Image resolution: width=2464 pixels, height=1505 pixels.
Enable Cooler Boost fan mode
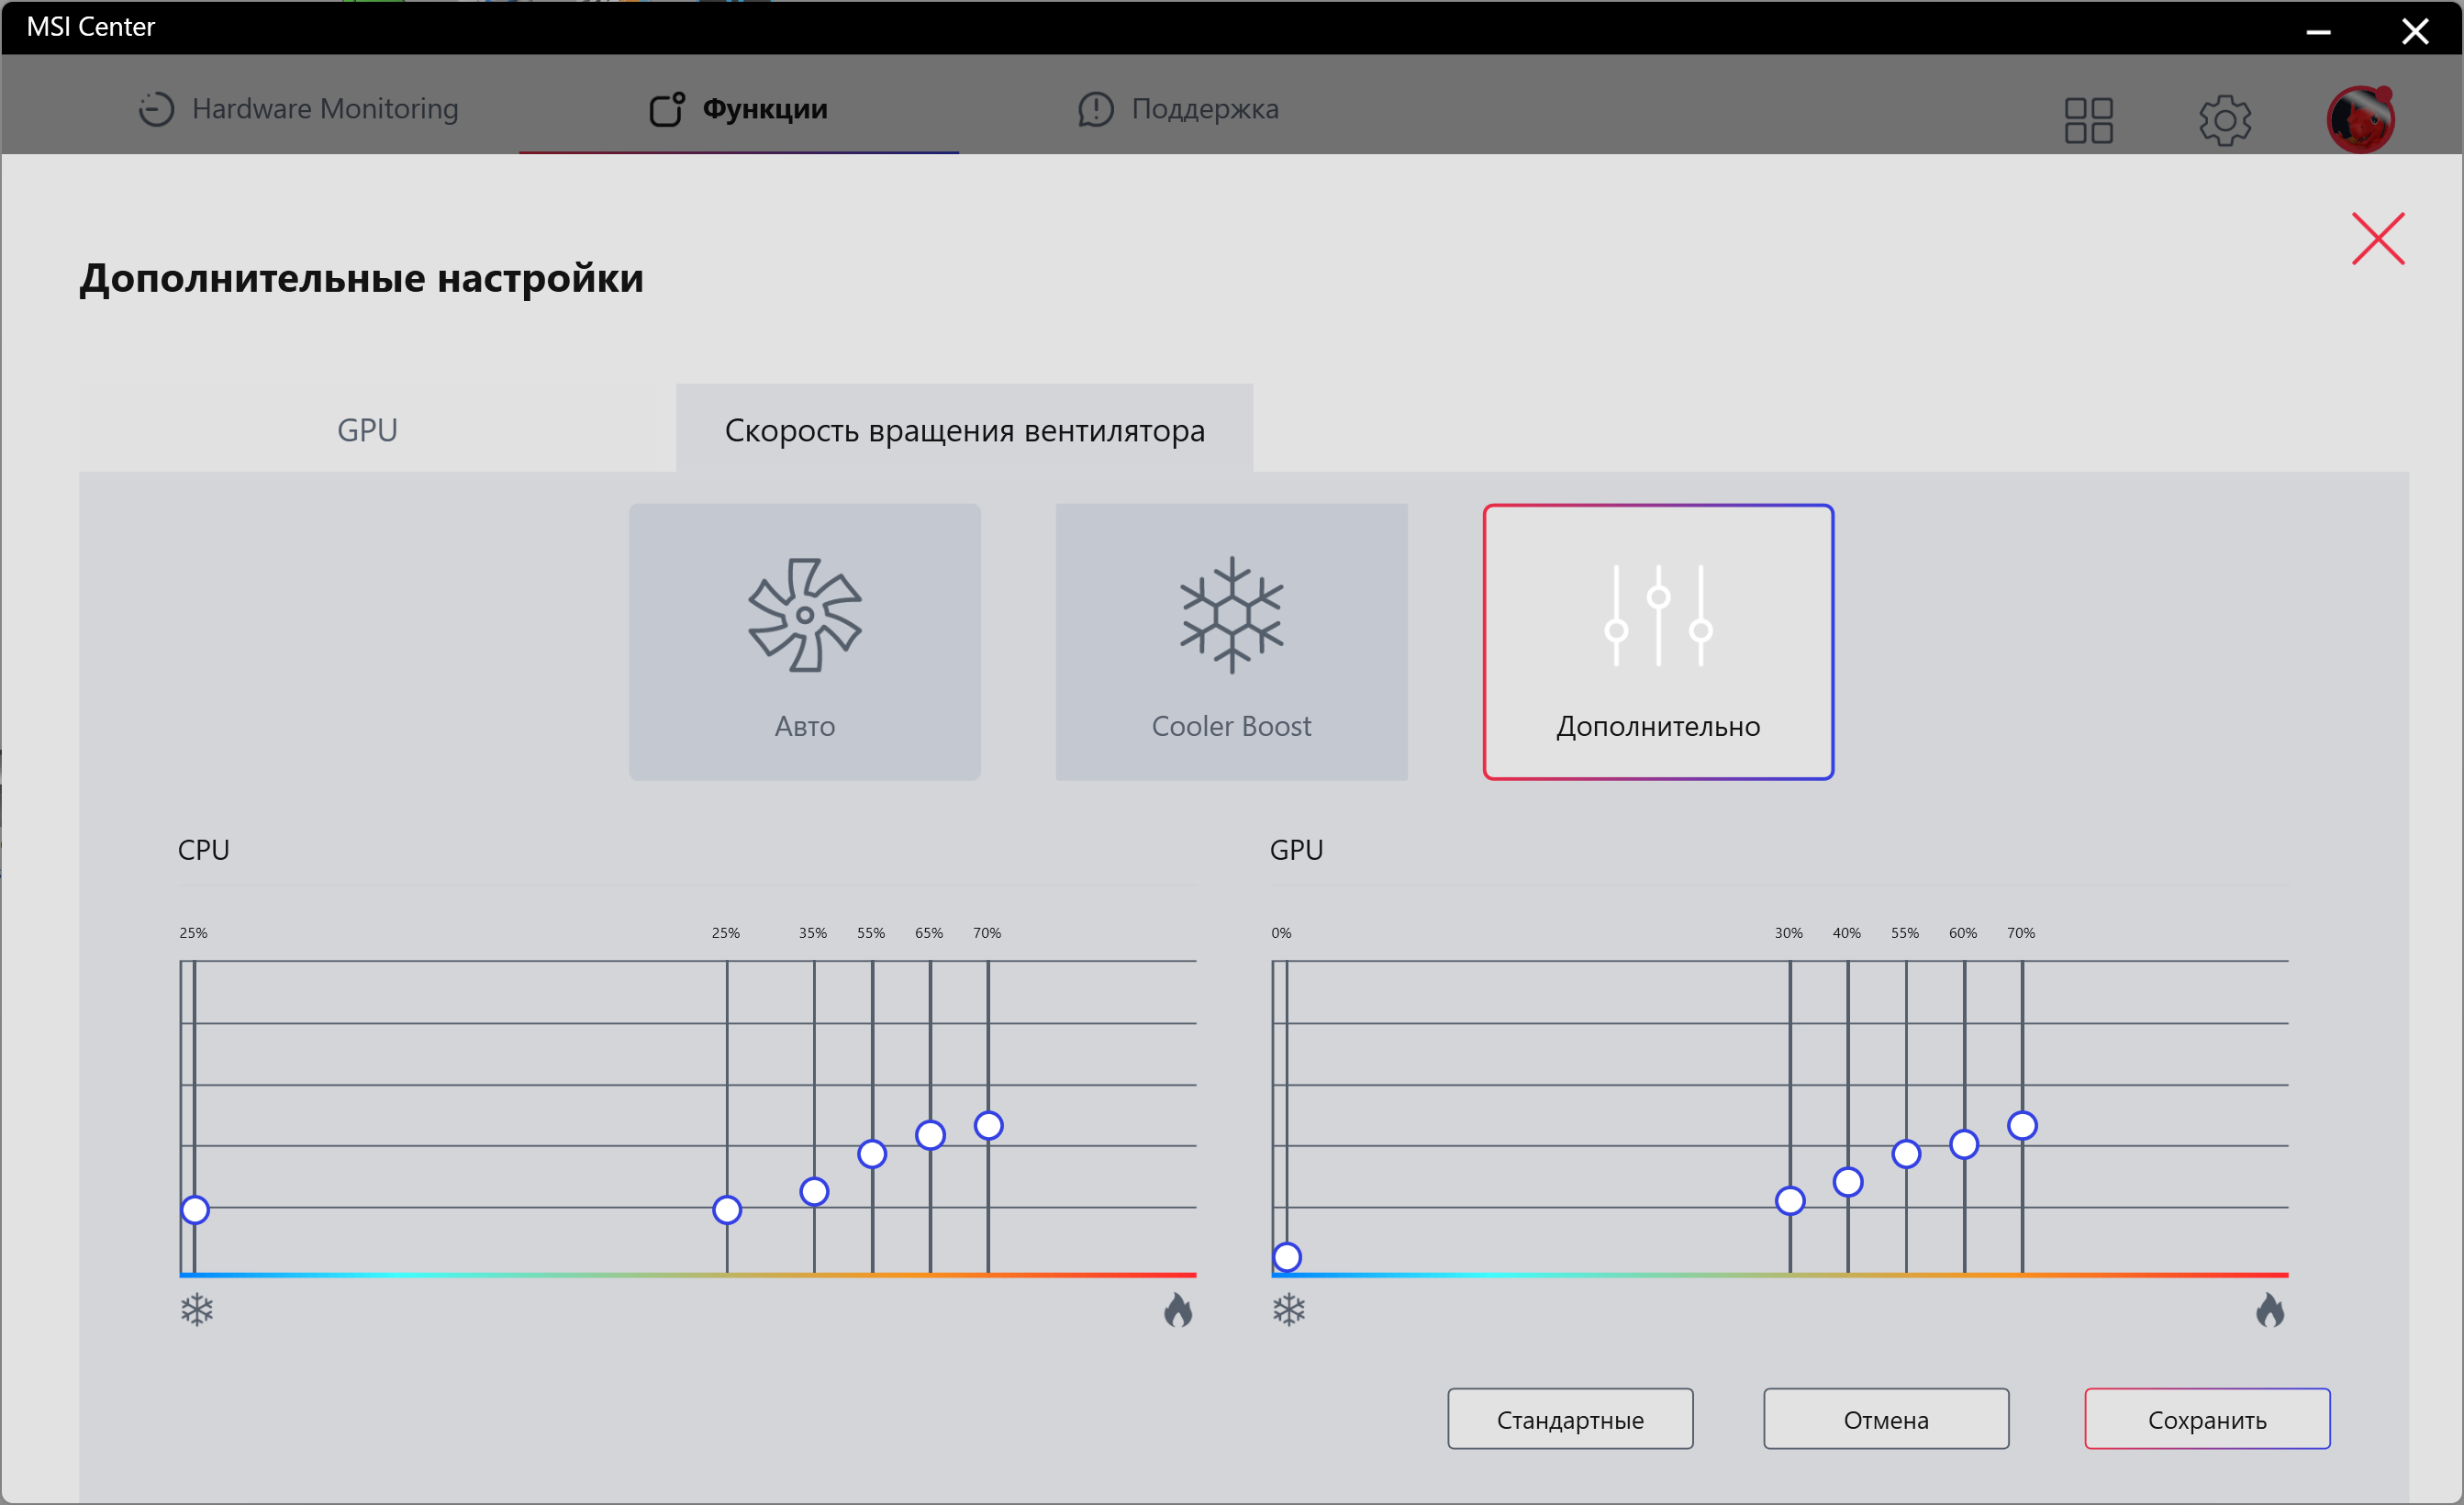(1231, 641)
